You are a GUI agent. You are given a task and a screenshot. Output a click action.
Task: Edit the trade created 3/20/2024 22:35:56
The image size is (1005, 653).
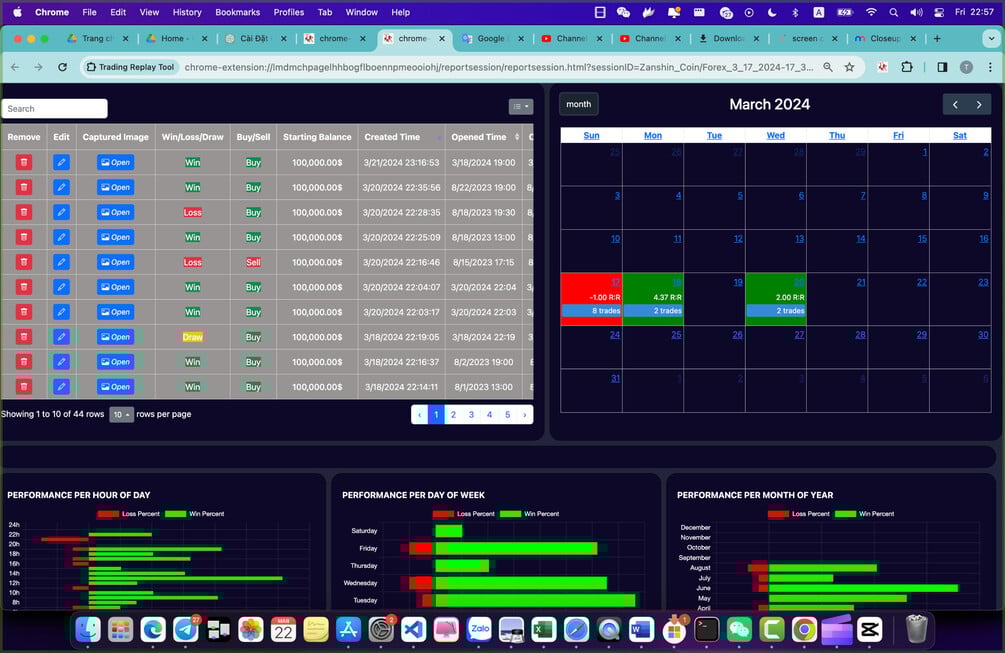(x=62, y=187)
